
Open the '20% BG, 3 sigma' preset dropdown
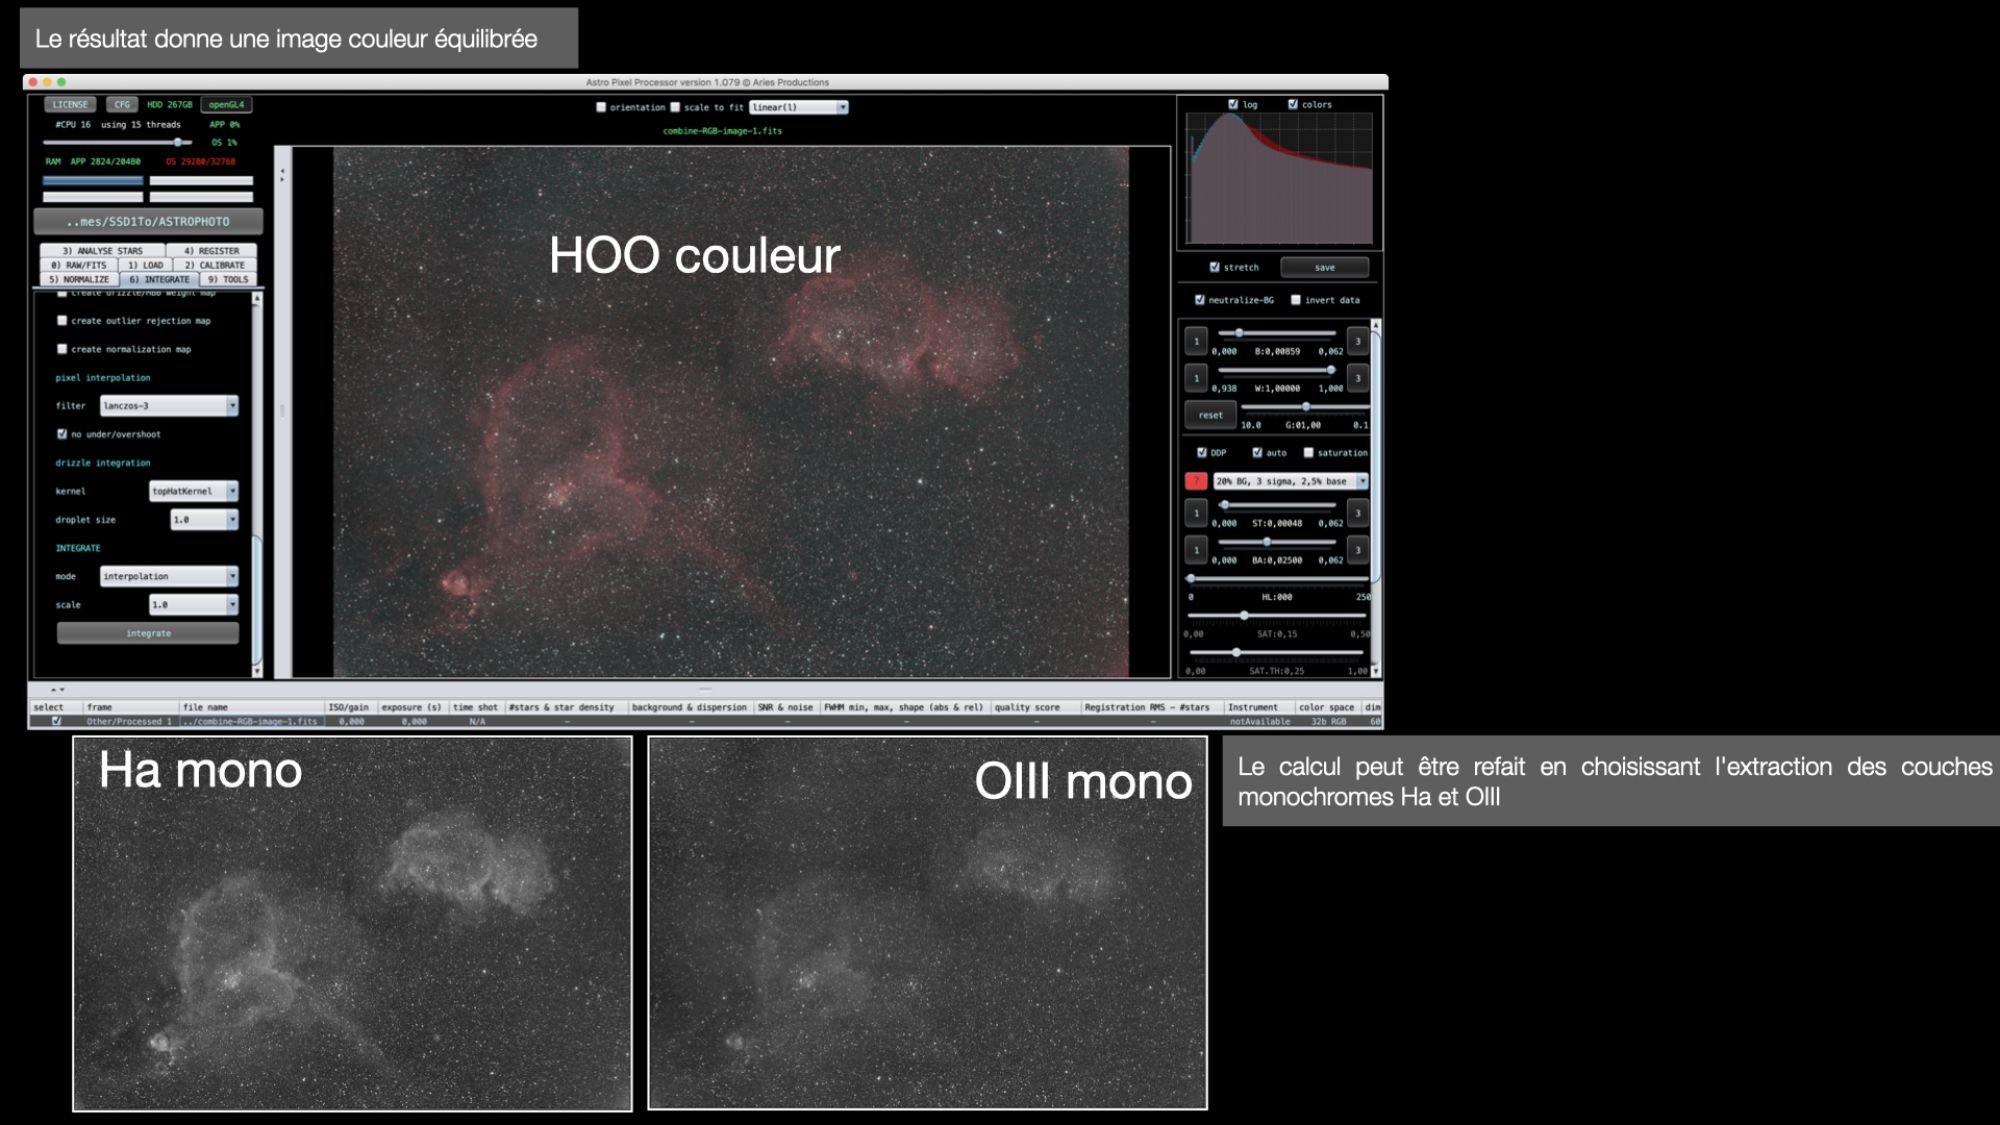pos(1290,481)
